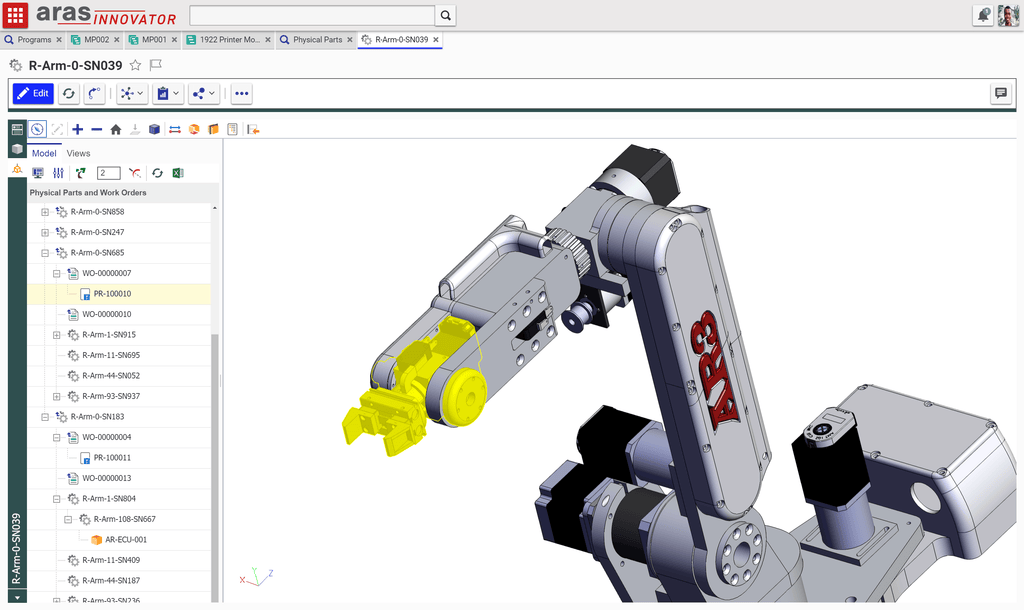Switch to the Views tab
1024x610 pixels.
click(78, 153)
